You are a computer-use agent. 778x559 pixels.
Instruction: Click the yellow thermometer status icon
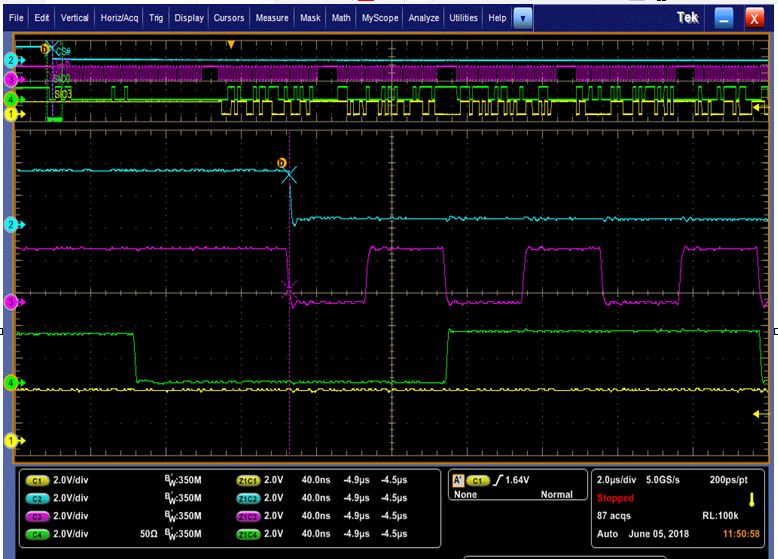tap(751, 500)
